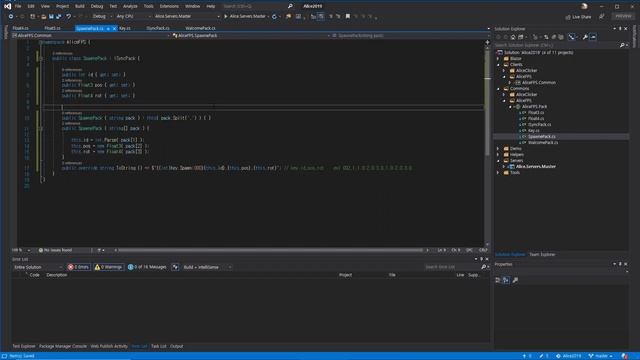This screenshot has width=640, height=360.
Task: Click the editor horizontal scrollbar
Action: (x=271, y=250)
